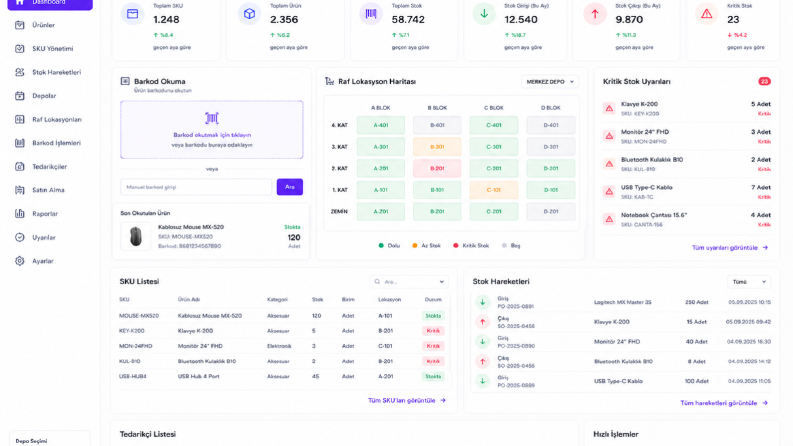The height and width of the screenshot is (446, 793).
Task: Open Ürünler from the sidebar icon
Action: pyautogui.click(x=20, y=25)
